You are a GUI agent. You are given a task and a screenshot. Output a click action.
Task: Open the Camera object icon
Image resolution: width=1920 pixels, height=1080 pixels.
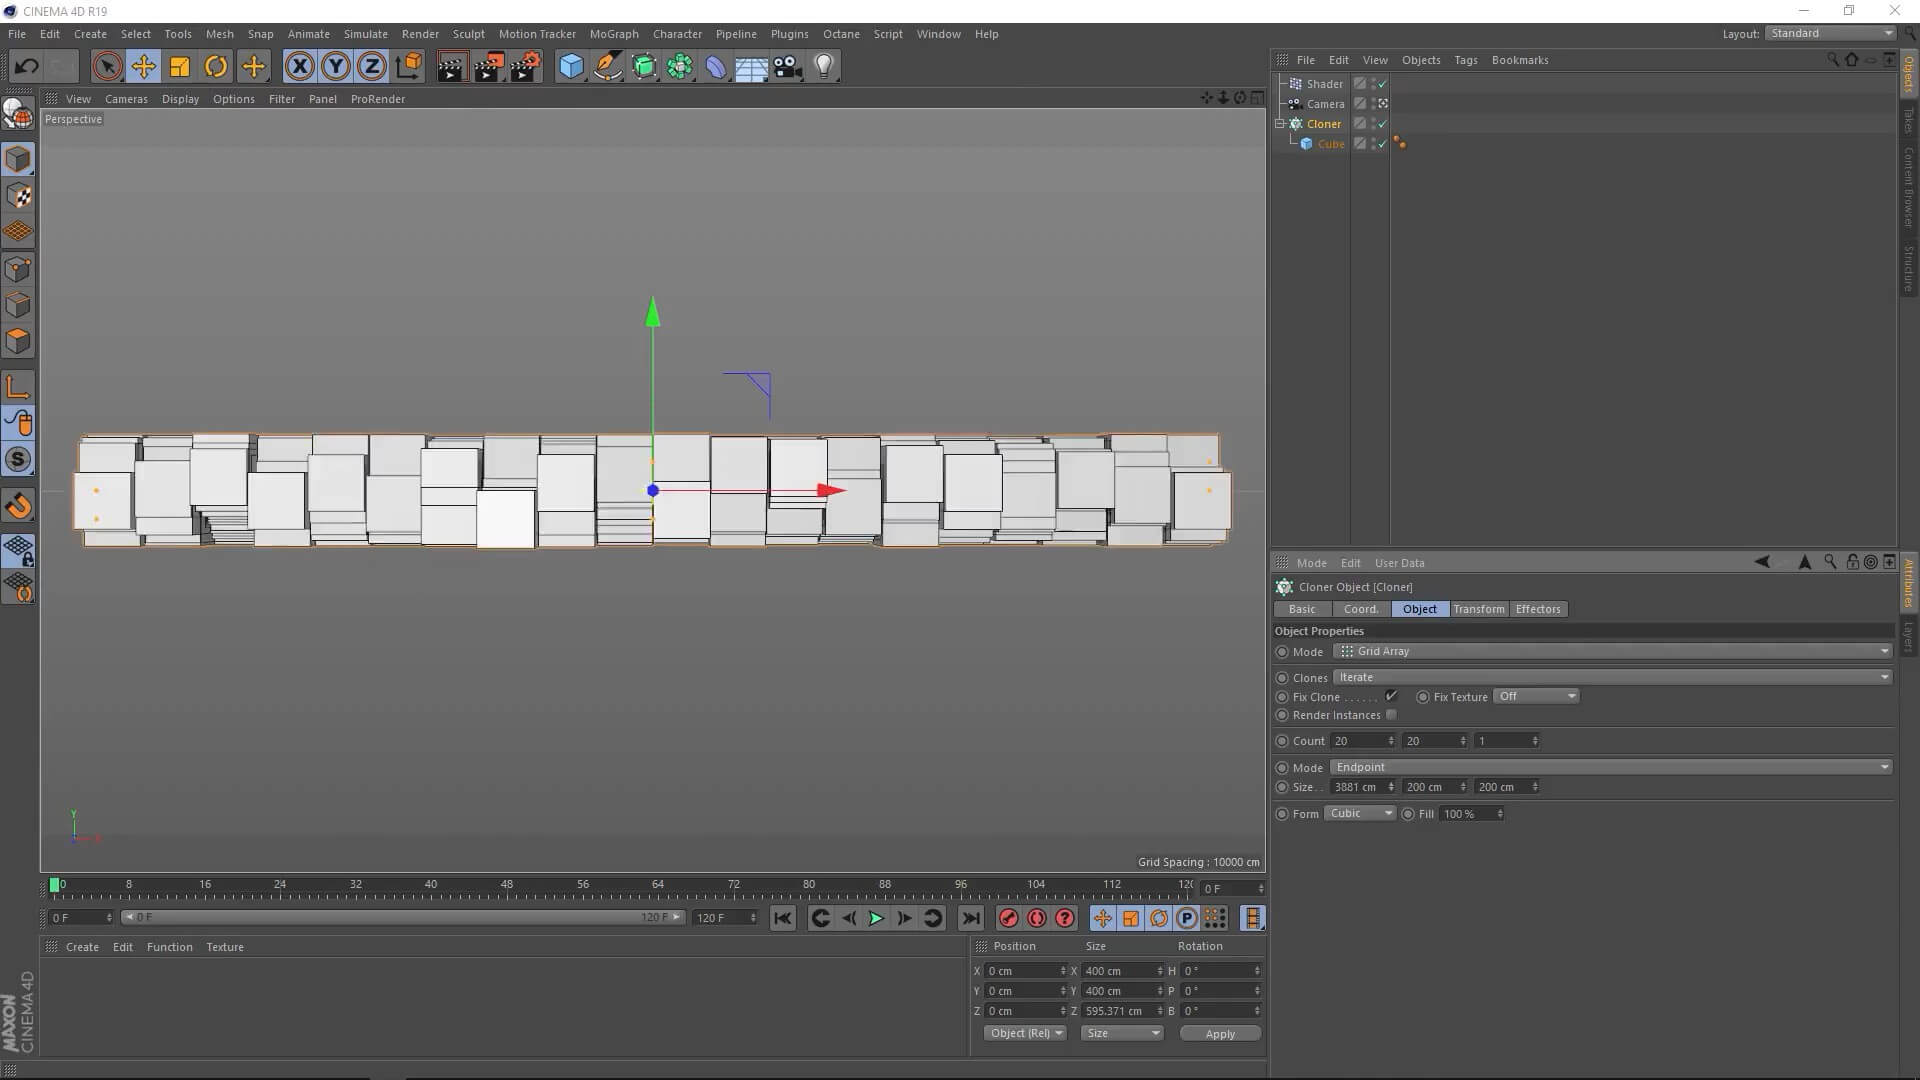click(788, 67)
